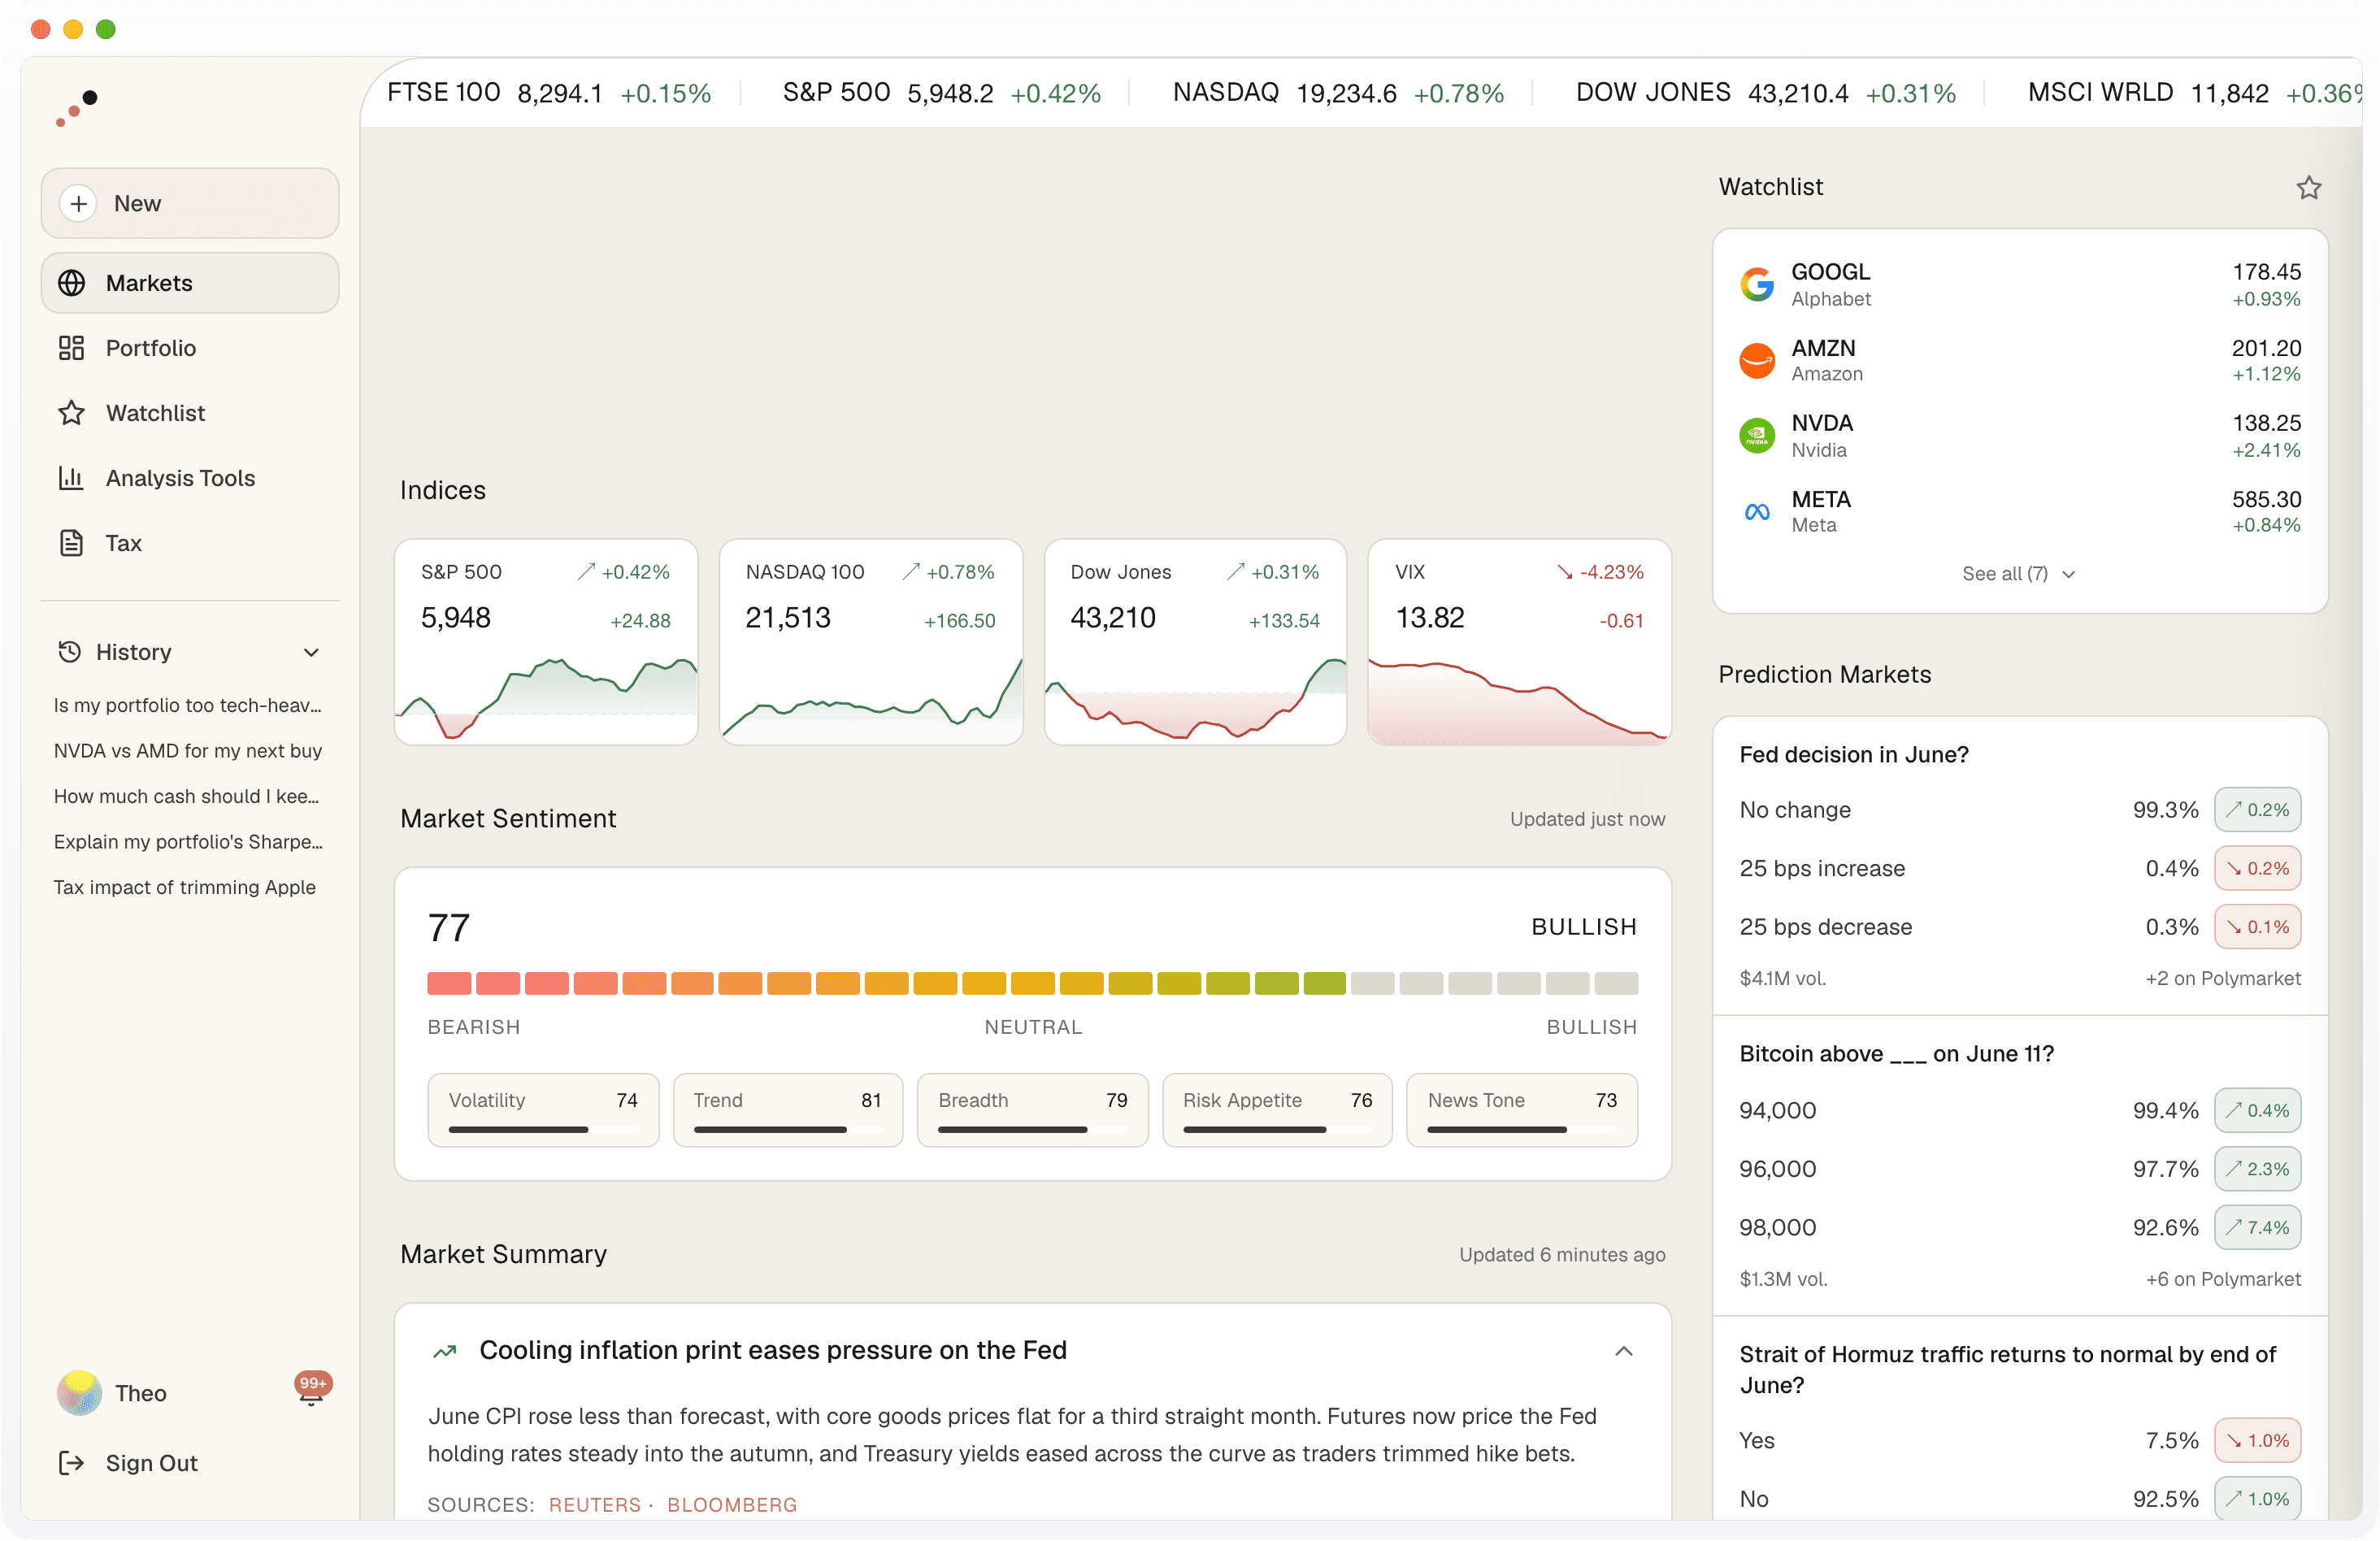Go to Watchlist in sidebar
This screenshot has width=2380, height=1541.
point(190,413)
